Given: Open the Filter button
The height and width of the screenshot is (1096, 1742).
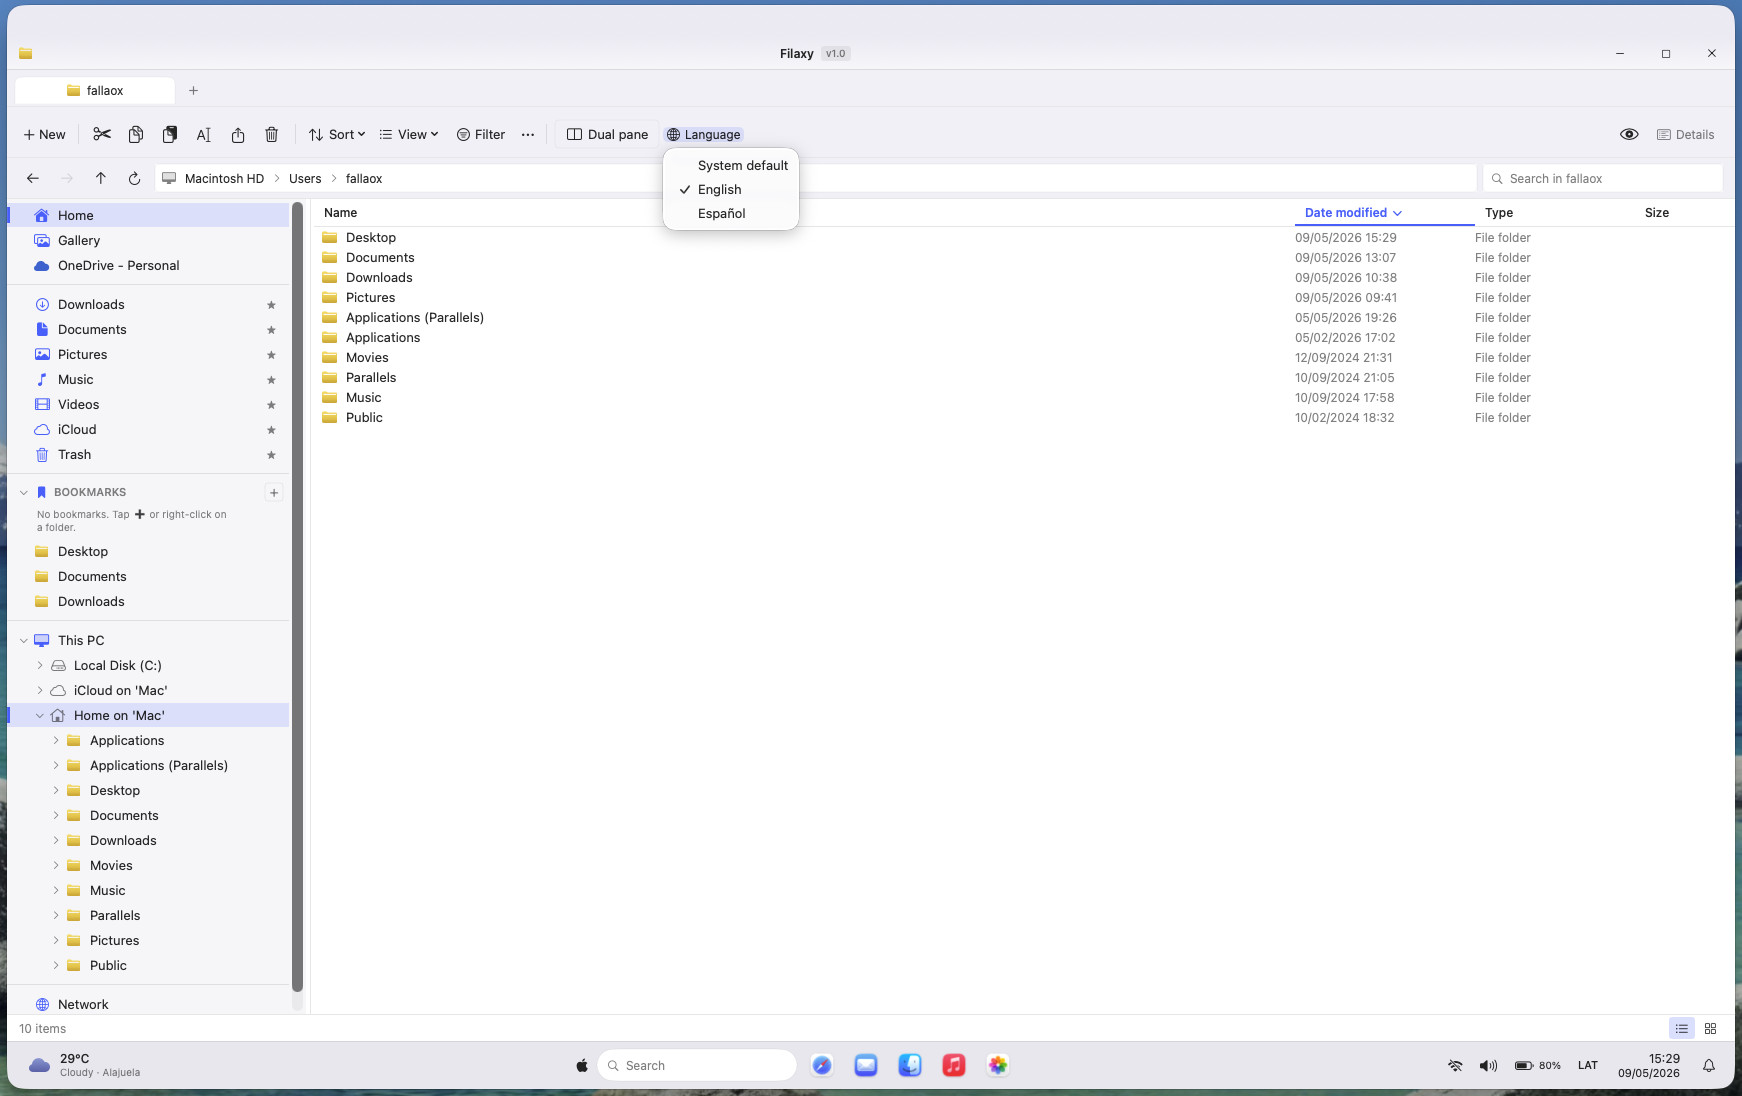Looking at the screenshot, I should pos(481,134).
